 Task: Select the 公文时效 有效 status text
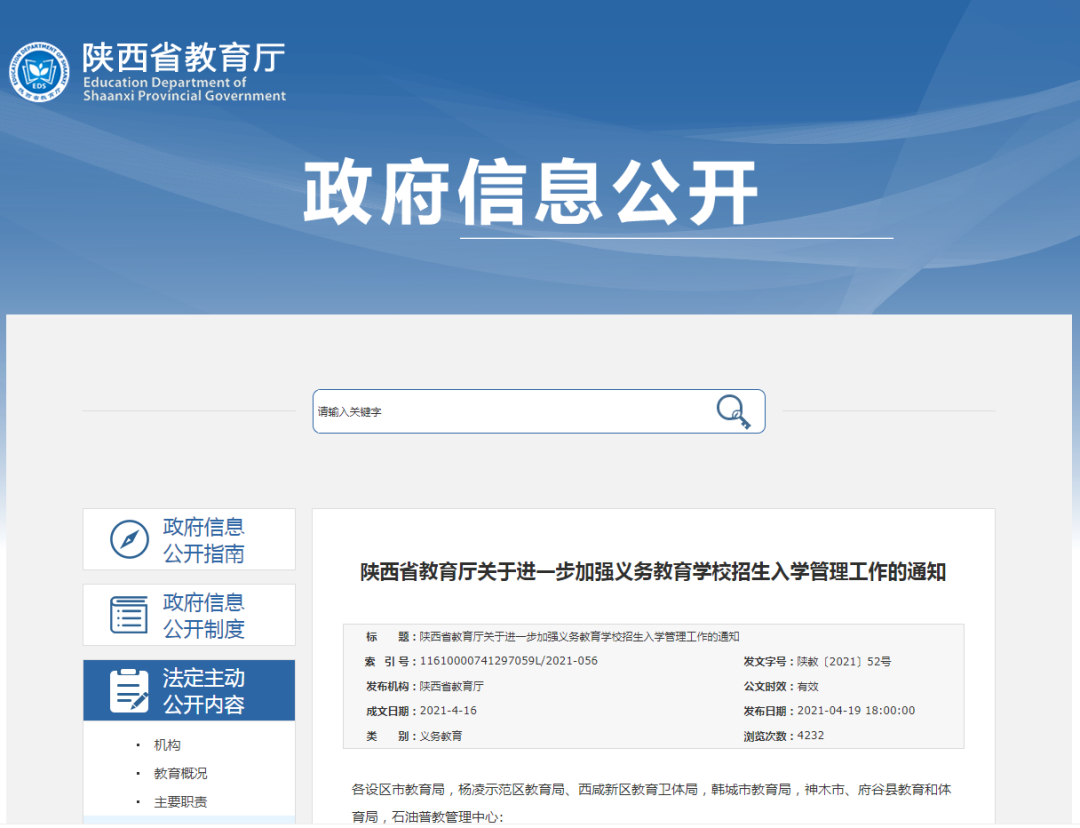click(790, 688)
